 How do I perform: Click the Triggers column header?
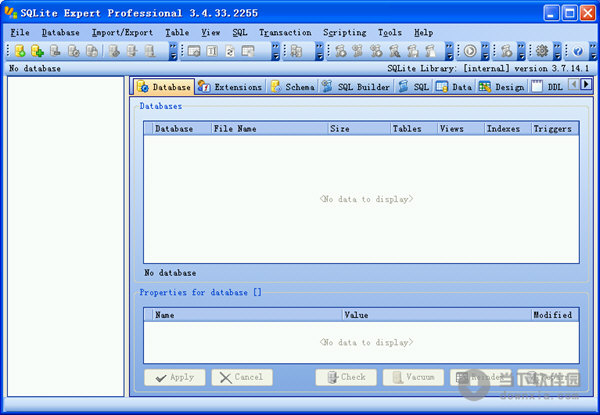pyautogui.click(x=555, y=129)
